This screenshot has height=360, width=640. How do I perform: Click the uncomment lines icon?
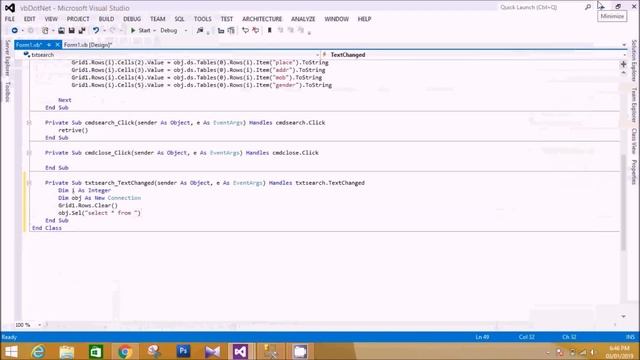point(256,31)
